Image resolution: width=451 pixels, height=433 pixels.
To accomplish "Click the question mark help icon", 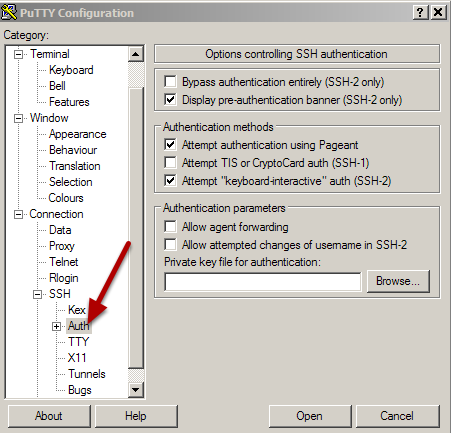I will pyautogui.click(x=420, y=12).
